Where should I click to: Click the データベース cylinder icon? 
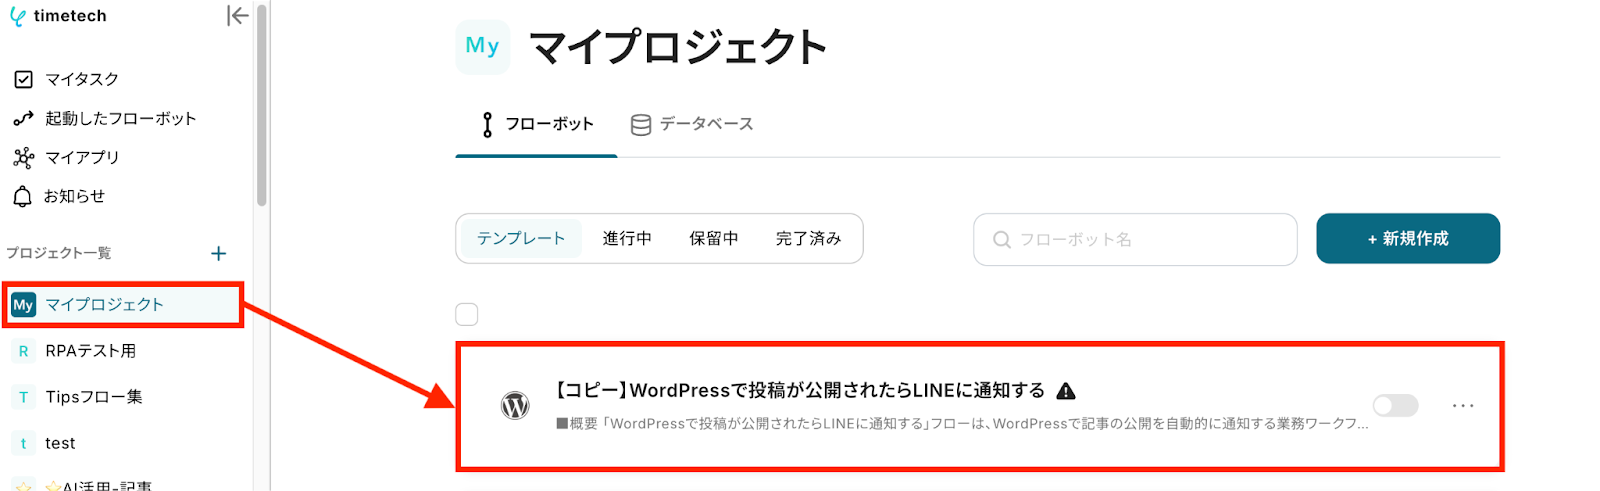tap(641, 124)
